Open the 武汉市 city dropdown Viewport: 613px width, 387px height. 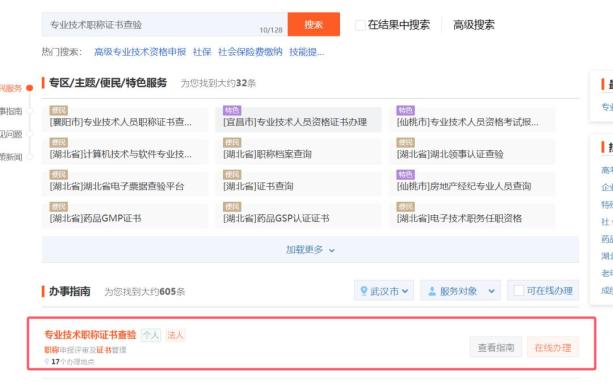[x=384, y=291]
